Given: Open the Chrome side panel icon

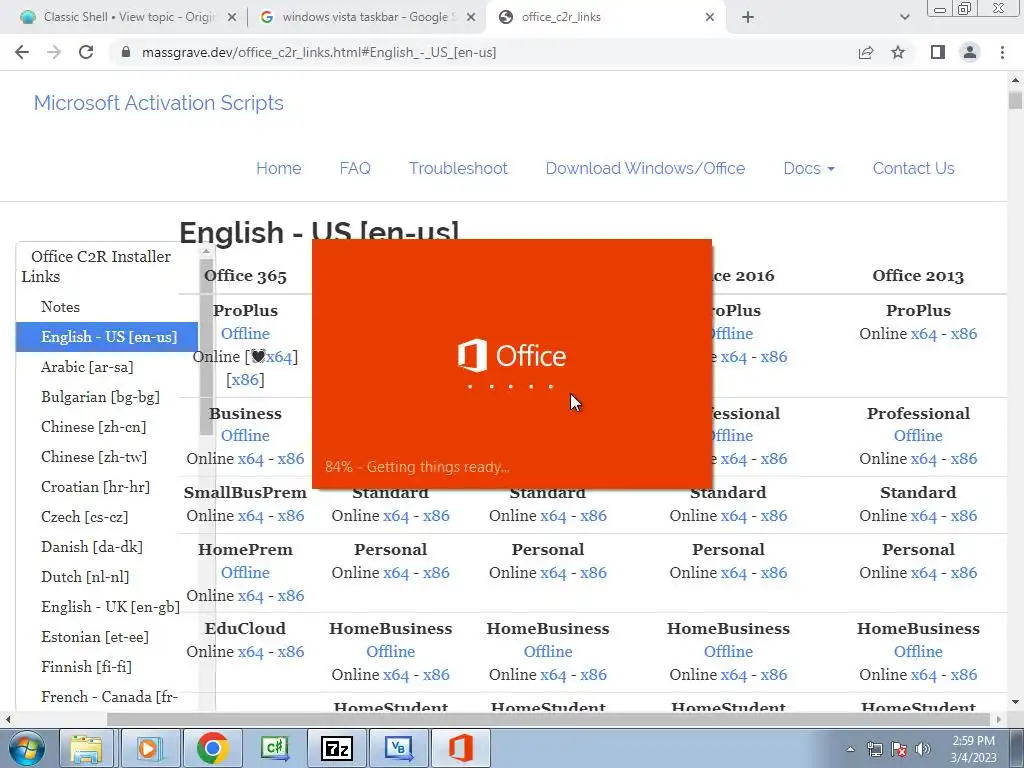Looking at the screenshot, I should click(938, 52).
